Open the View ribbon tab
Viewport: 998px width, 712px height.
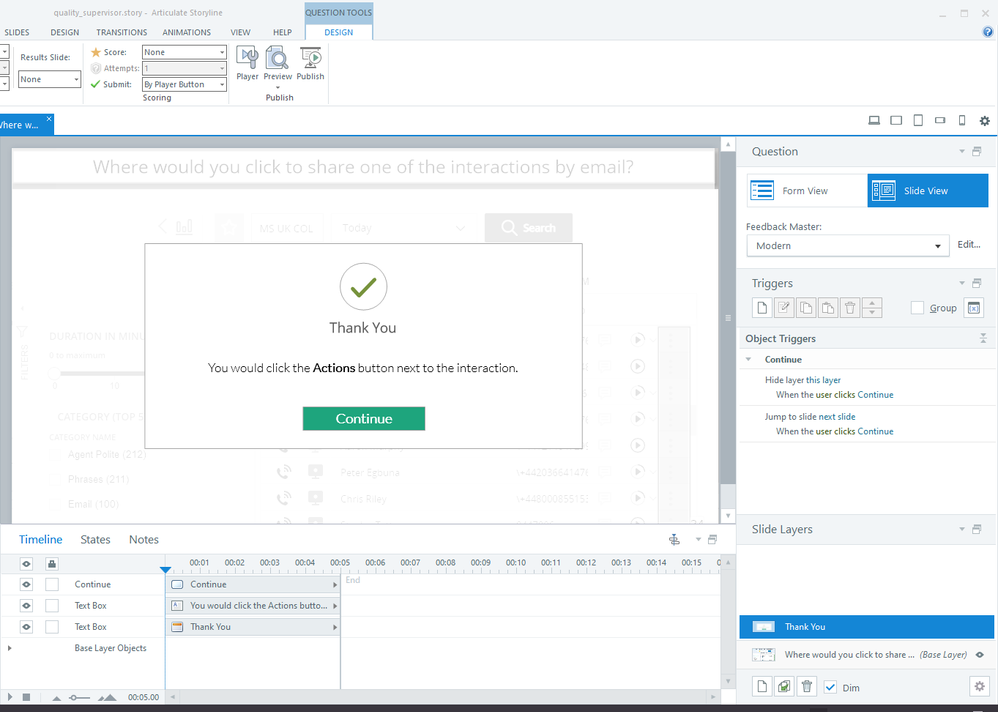pos(241,32)
